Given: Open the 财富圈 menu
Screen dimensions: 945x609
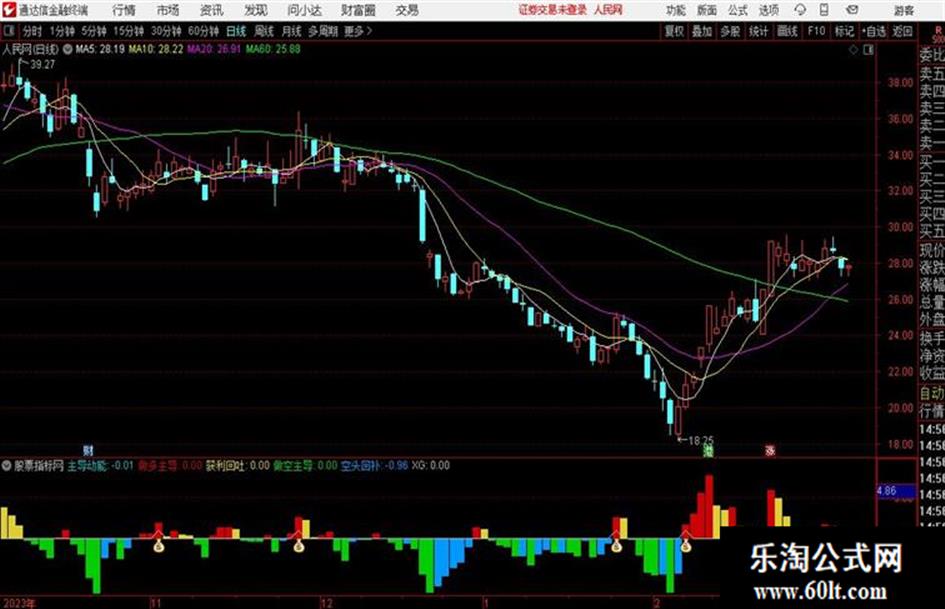Looking at the screenshot, I should pyautogui.click(x=358, y=10).
